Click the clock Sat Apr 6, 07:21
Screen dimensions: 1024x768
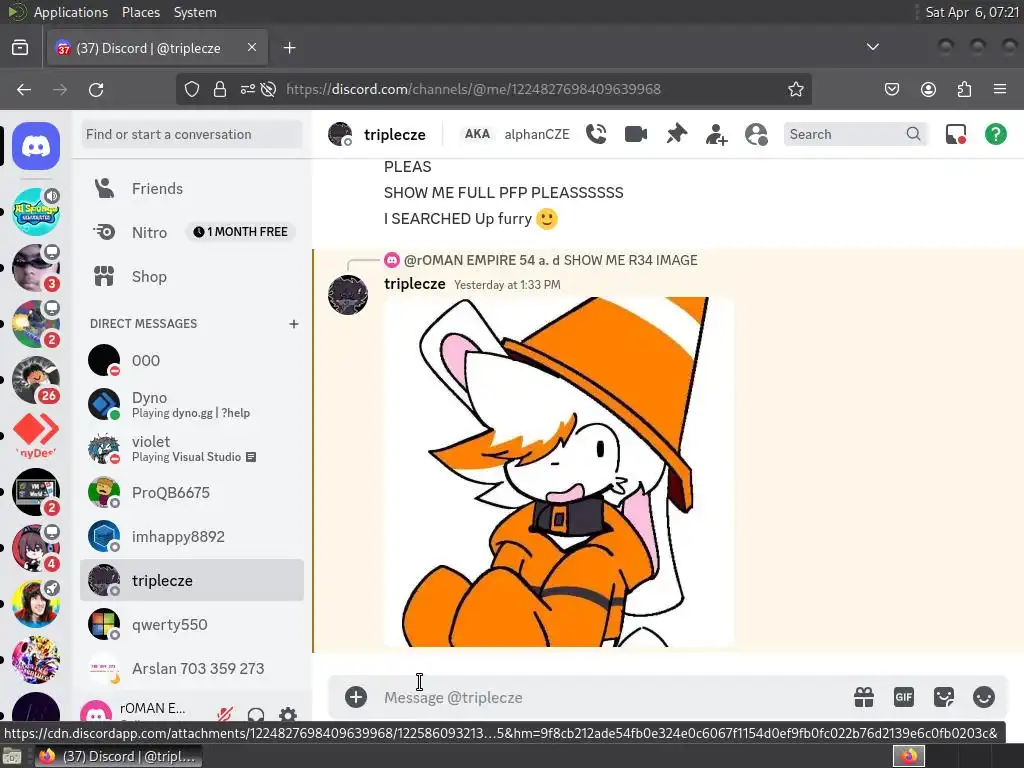972,12
